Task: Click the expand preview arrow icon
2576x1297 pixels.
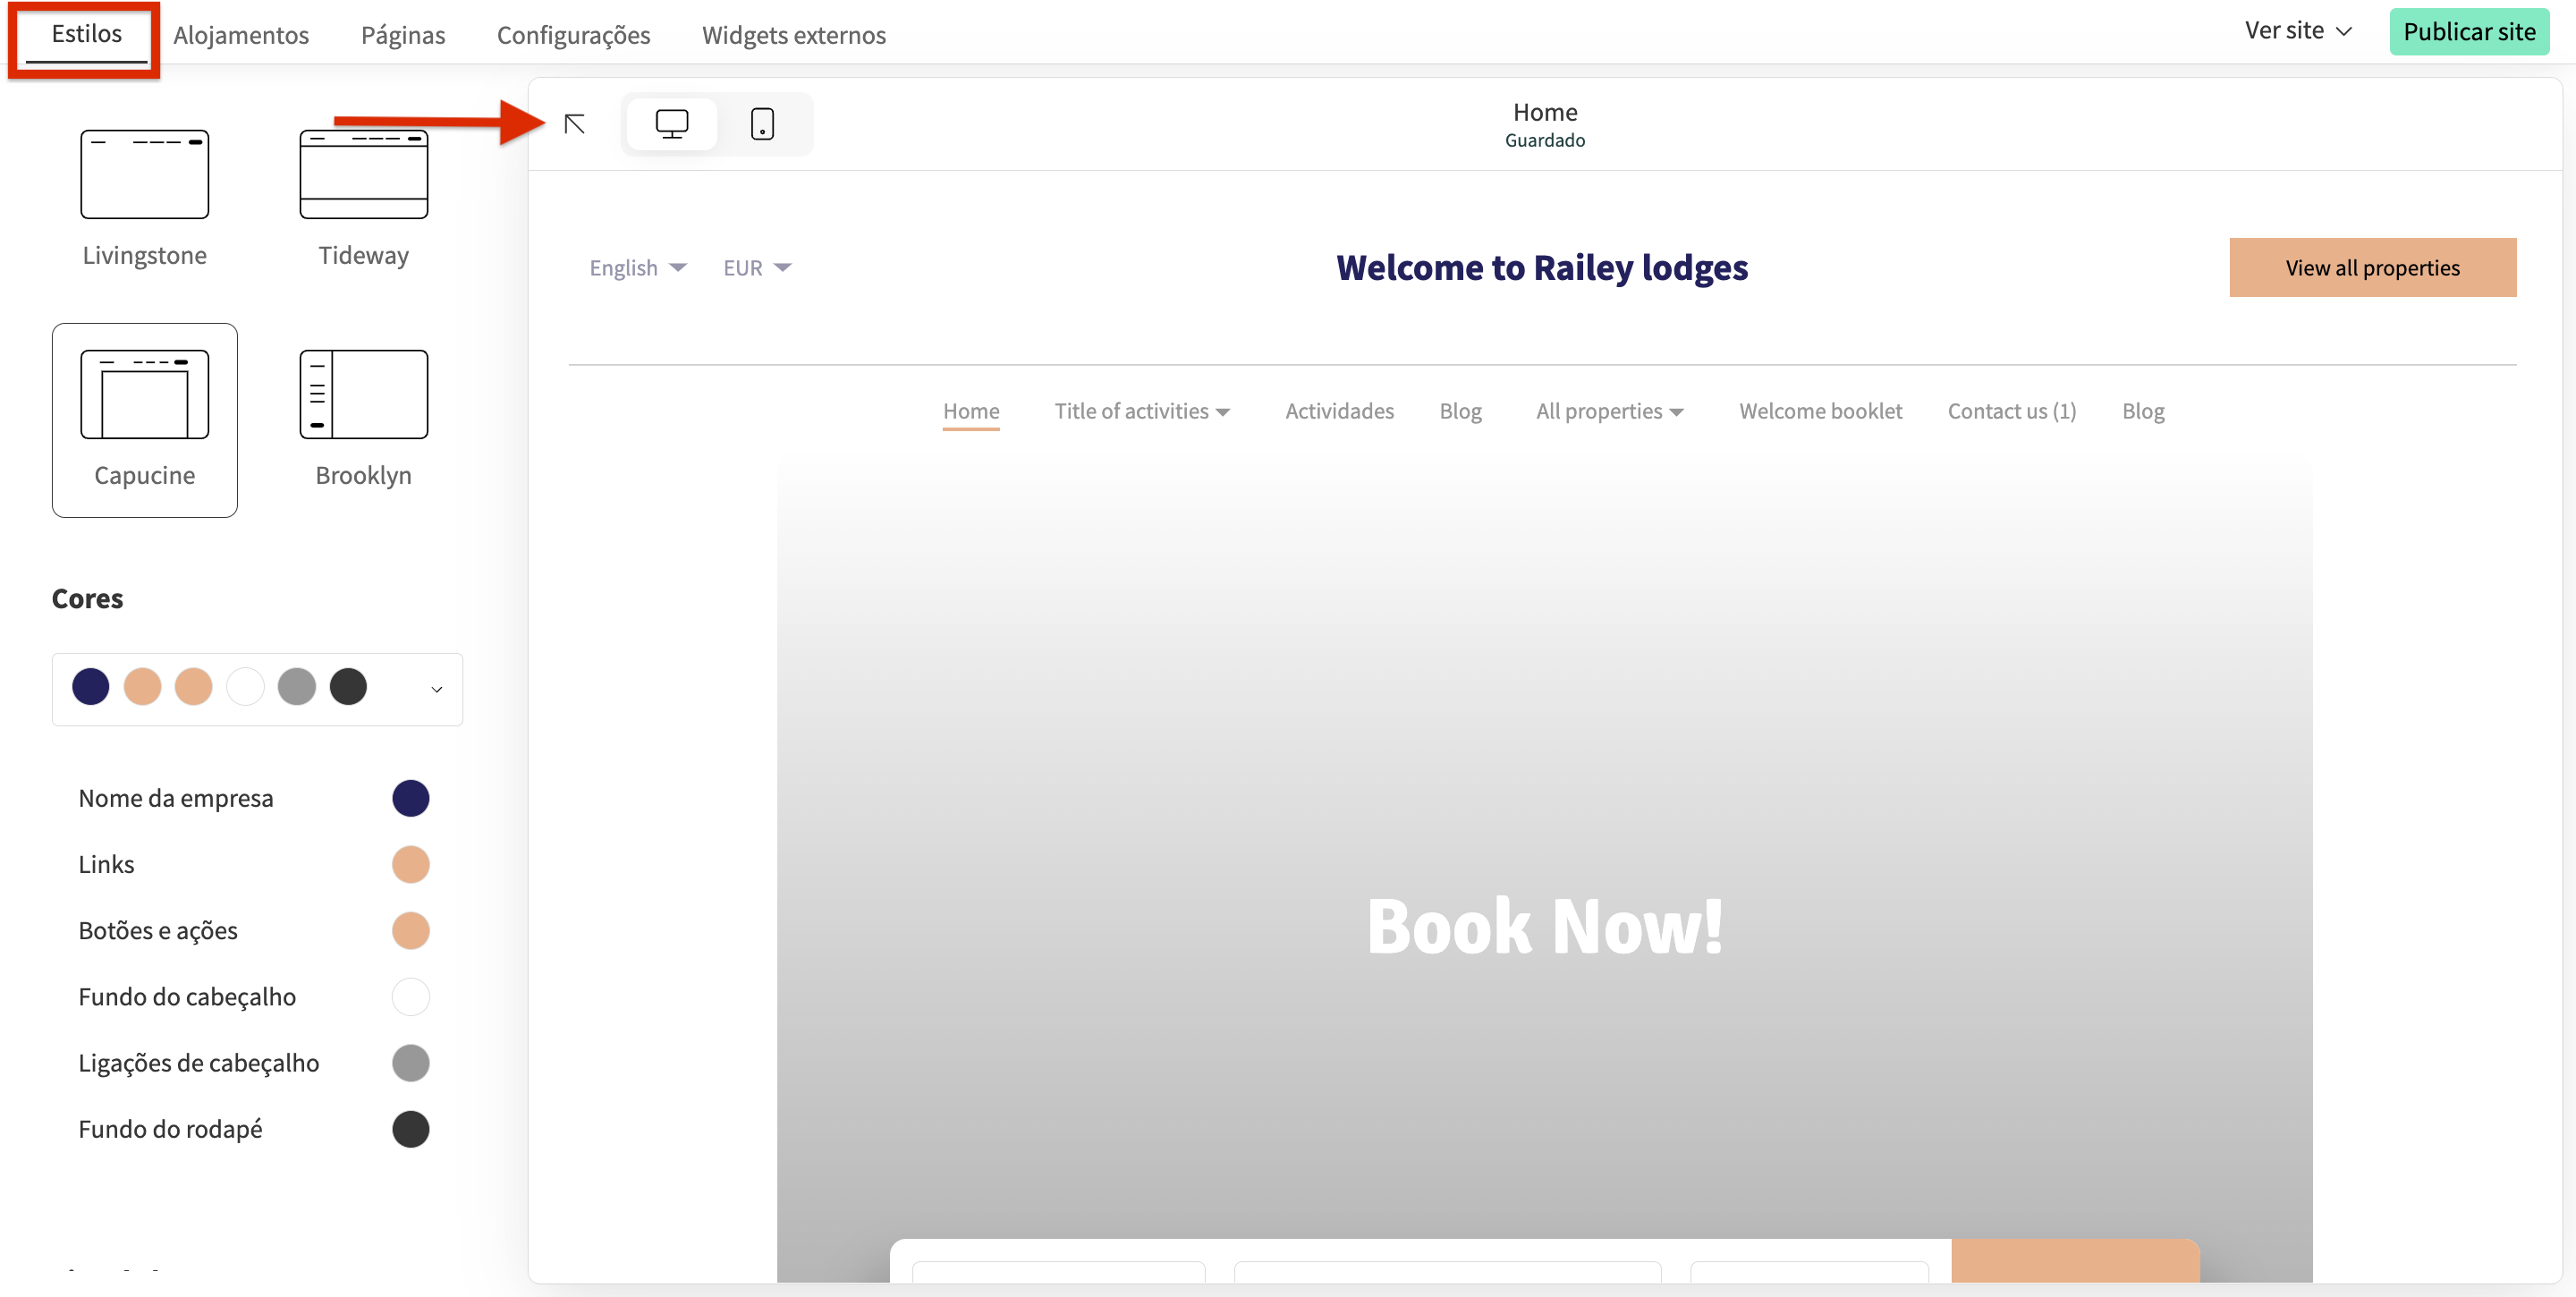Action: pyautogui.click(x=574, y=124)
